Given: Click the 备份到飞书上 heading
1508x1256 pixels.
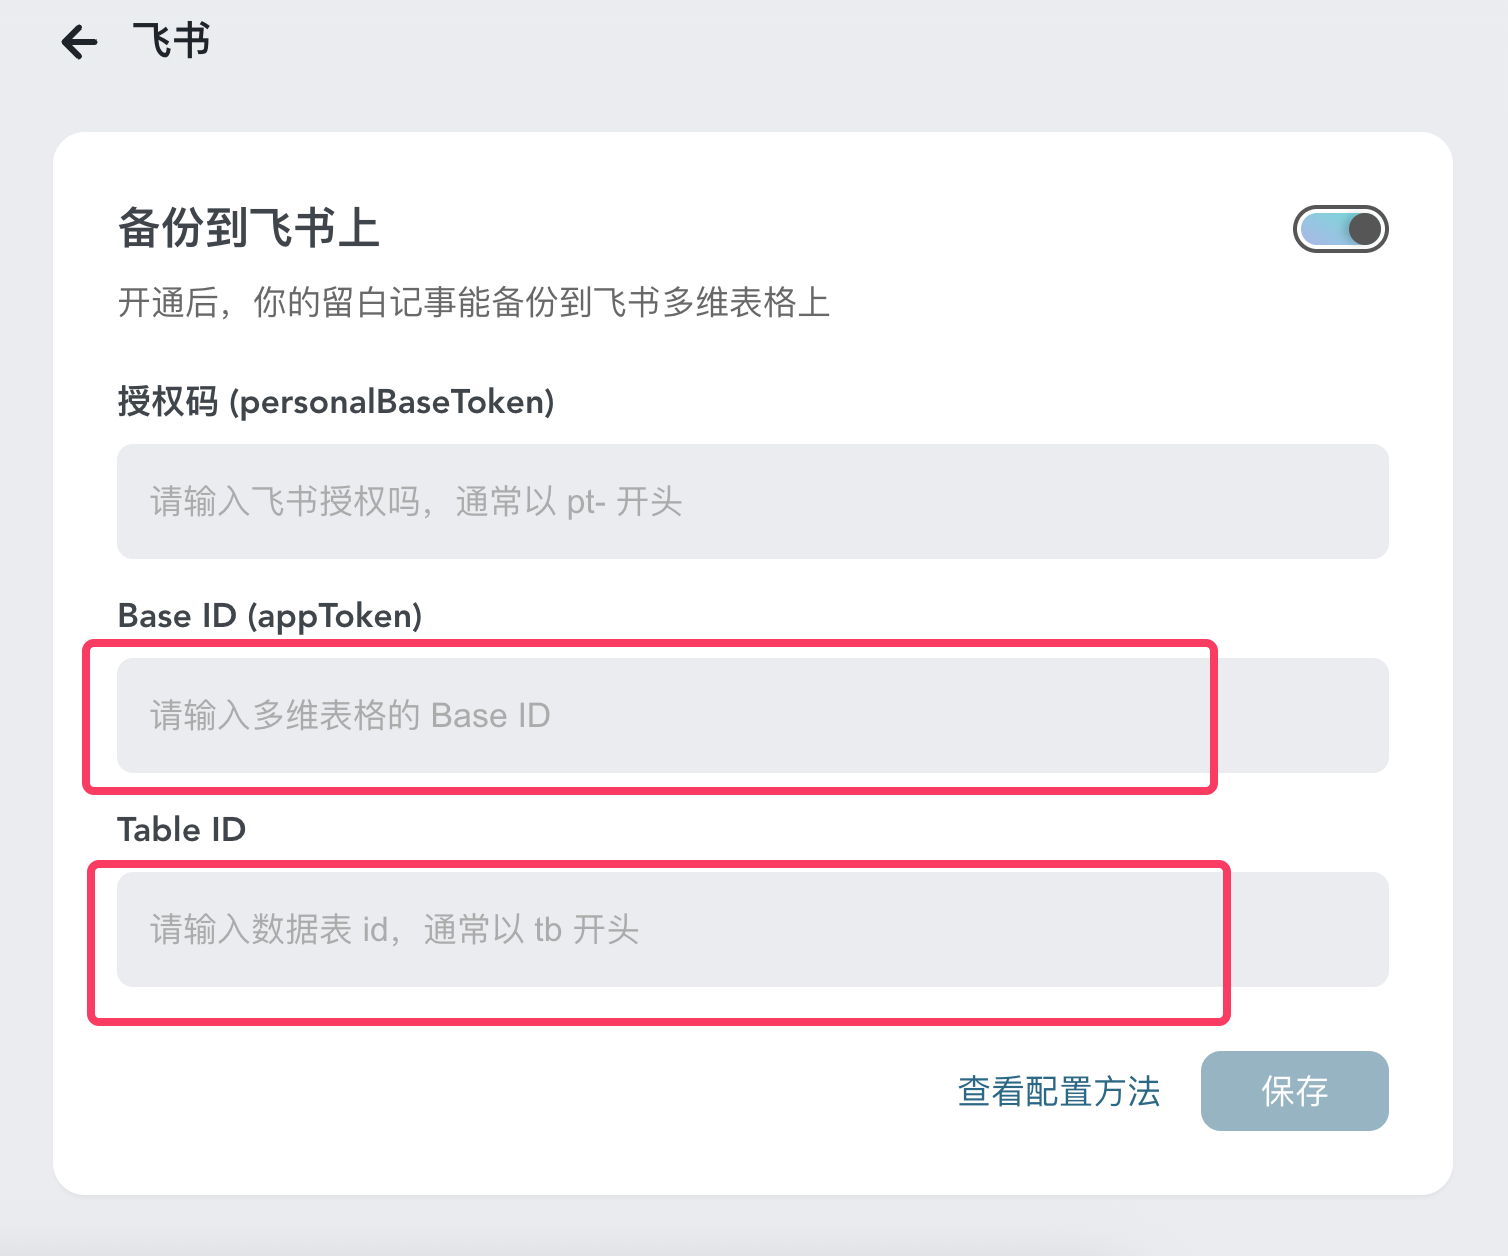Looking at the screenshot, I should pos(249,228).
